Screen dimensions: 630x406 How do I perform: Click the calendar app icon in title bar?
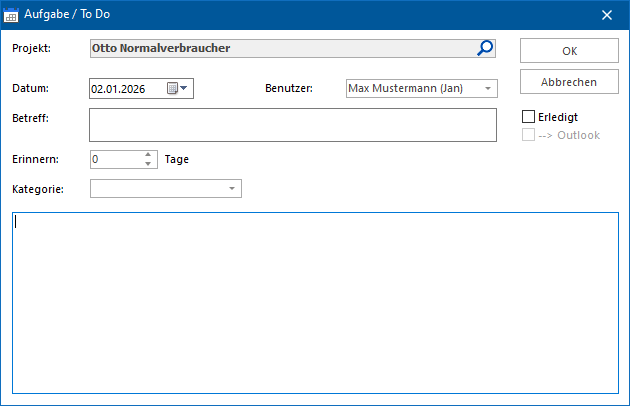[x=11, y=15]
